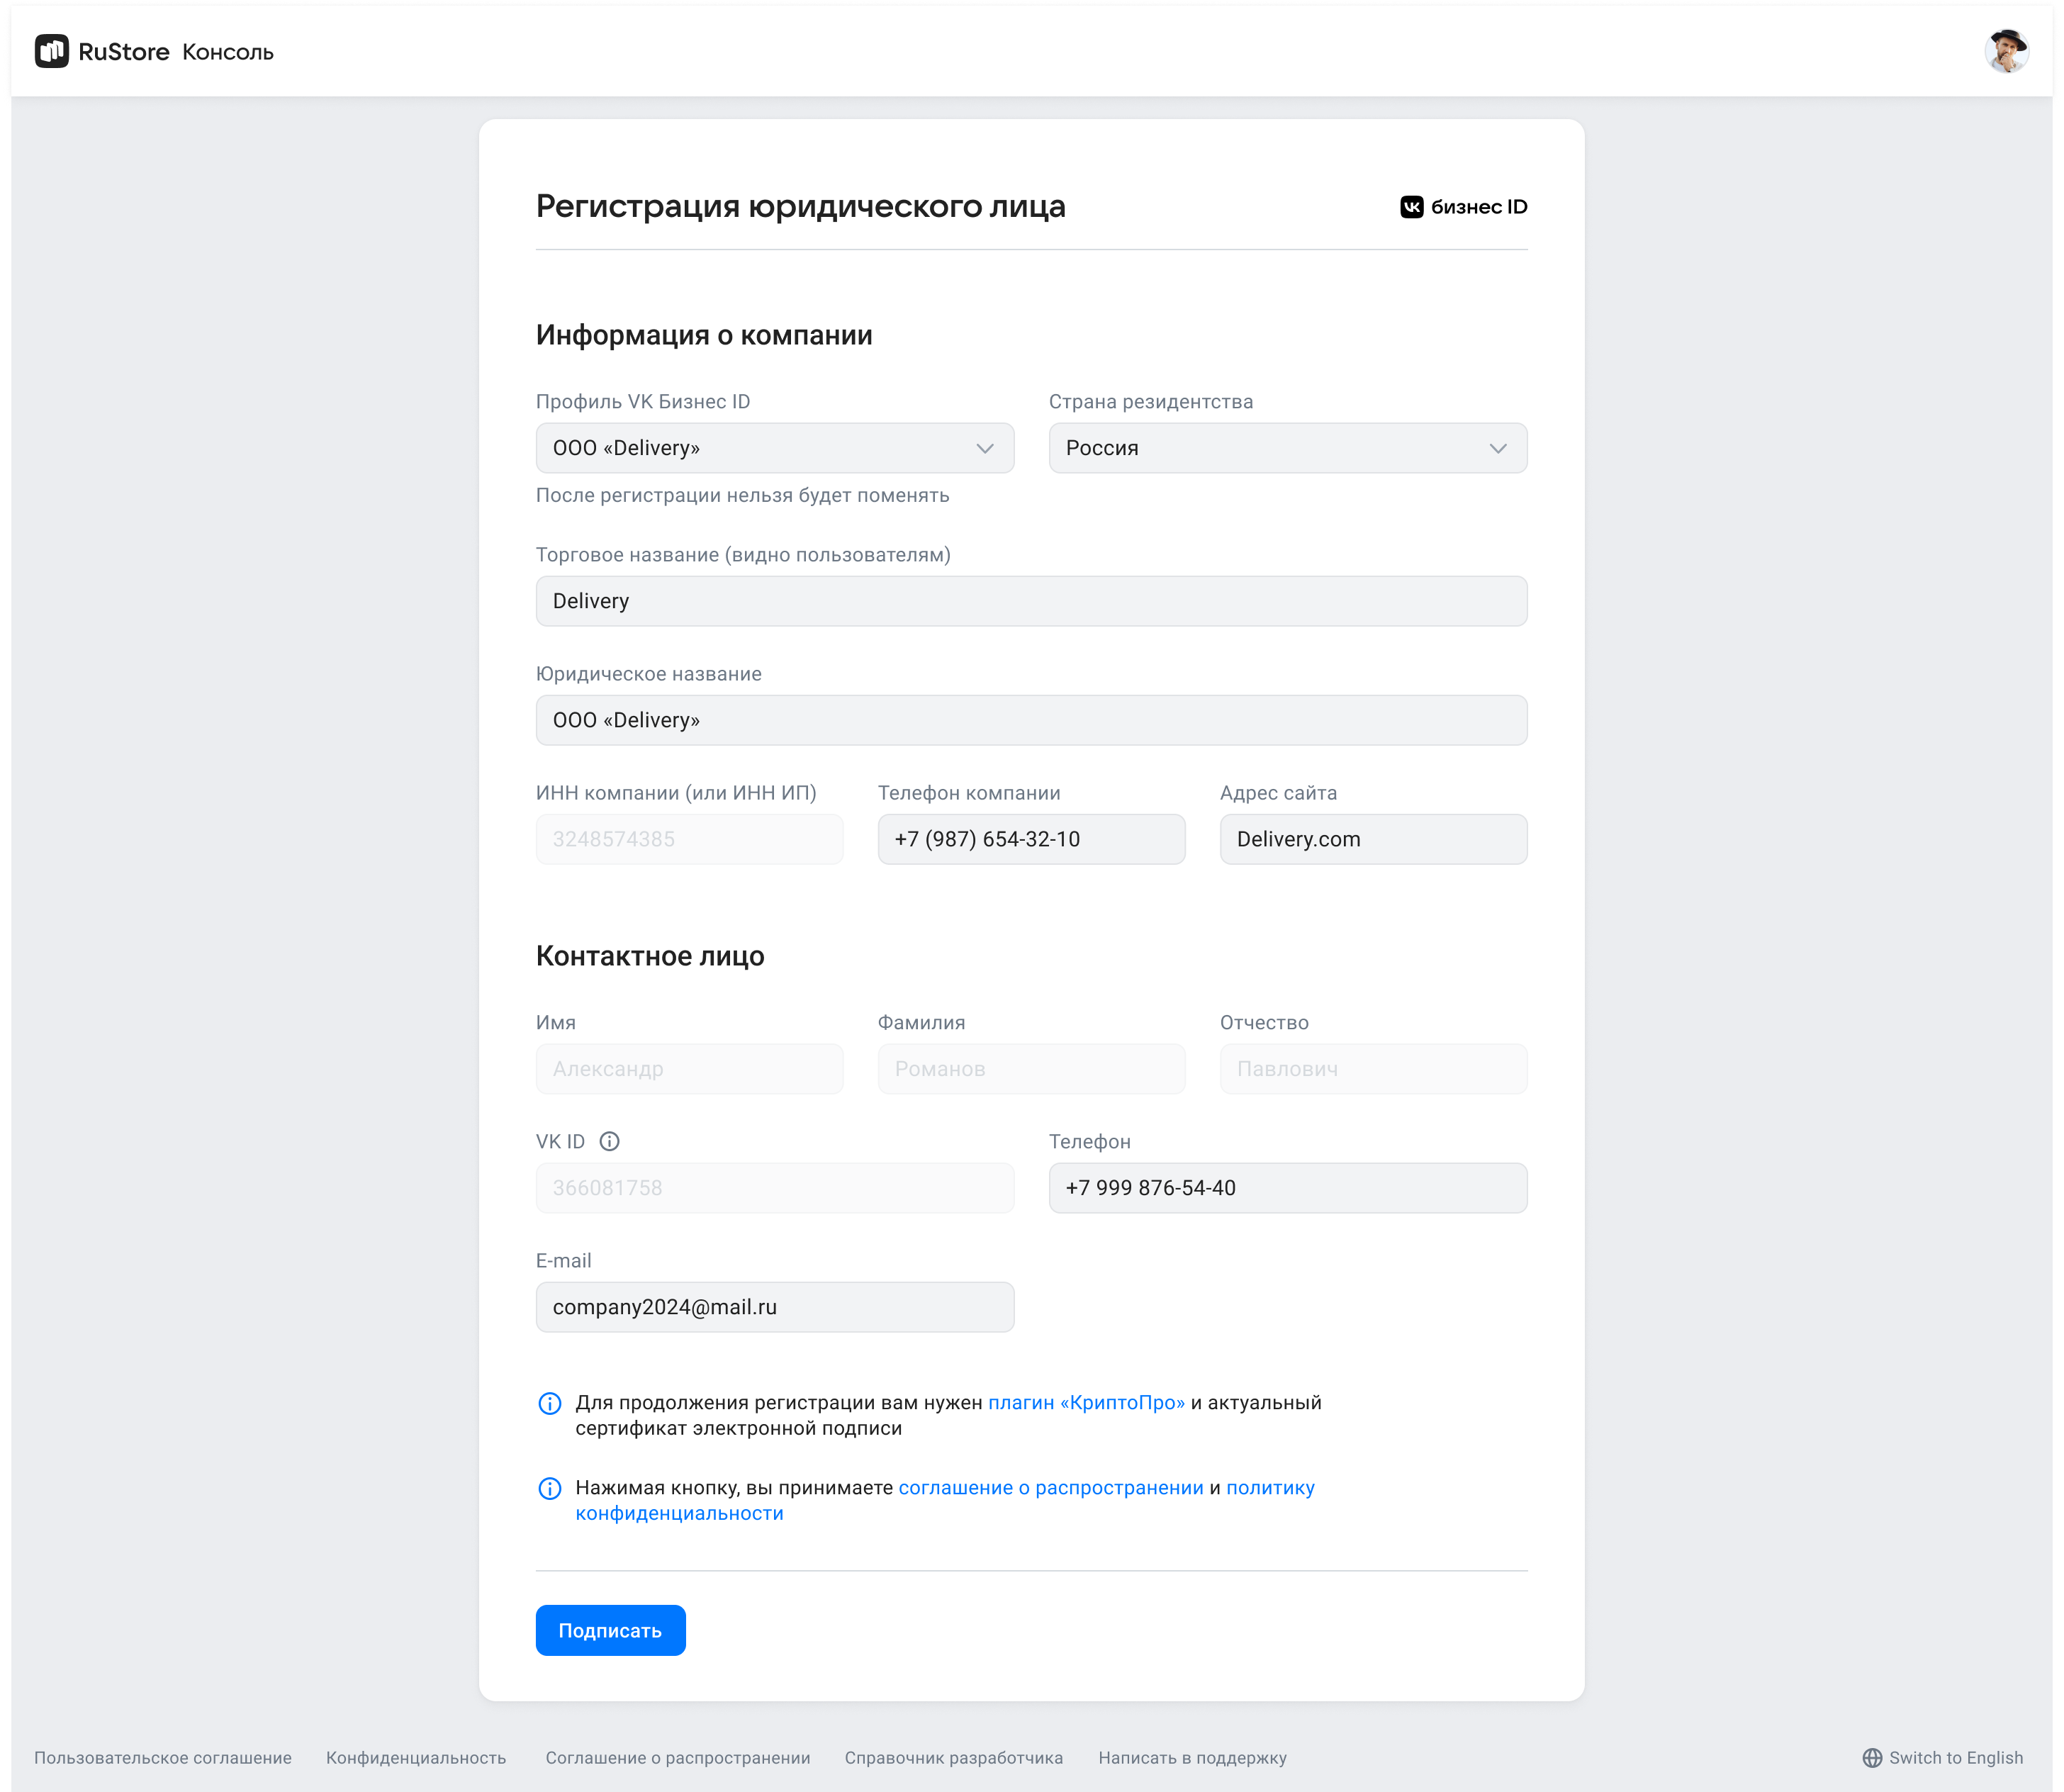This screenshot has height=1792, width=2064.
Task: Click the info icon next to VK ID
Action: (610, 1141)
